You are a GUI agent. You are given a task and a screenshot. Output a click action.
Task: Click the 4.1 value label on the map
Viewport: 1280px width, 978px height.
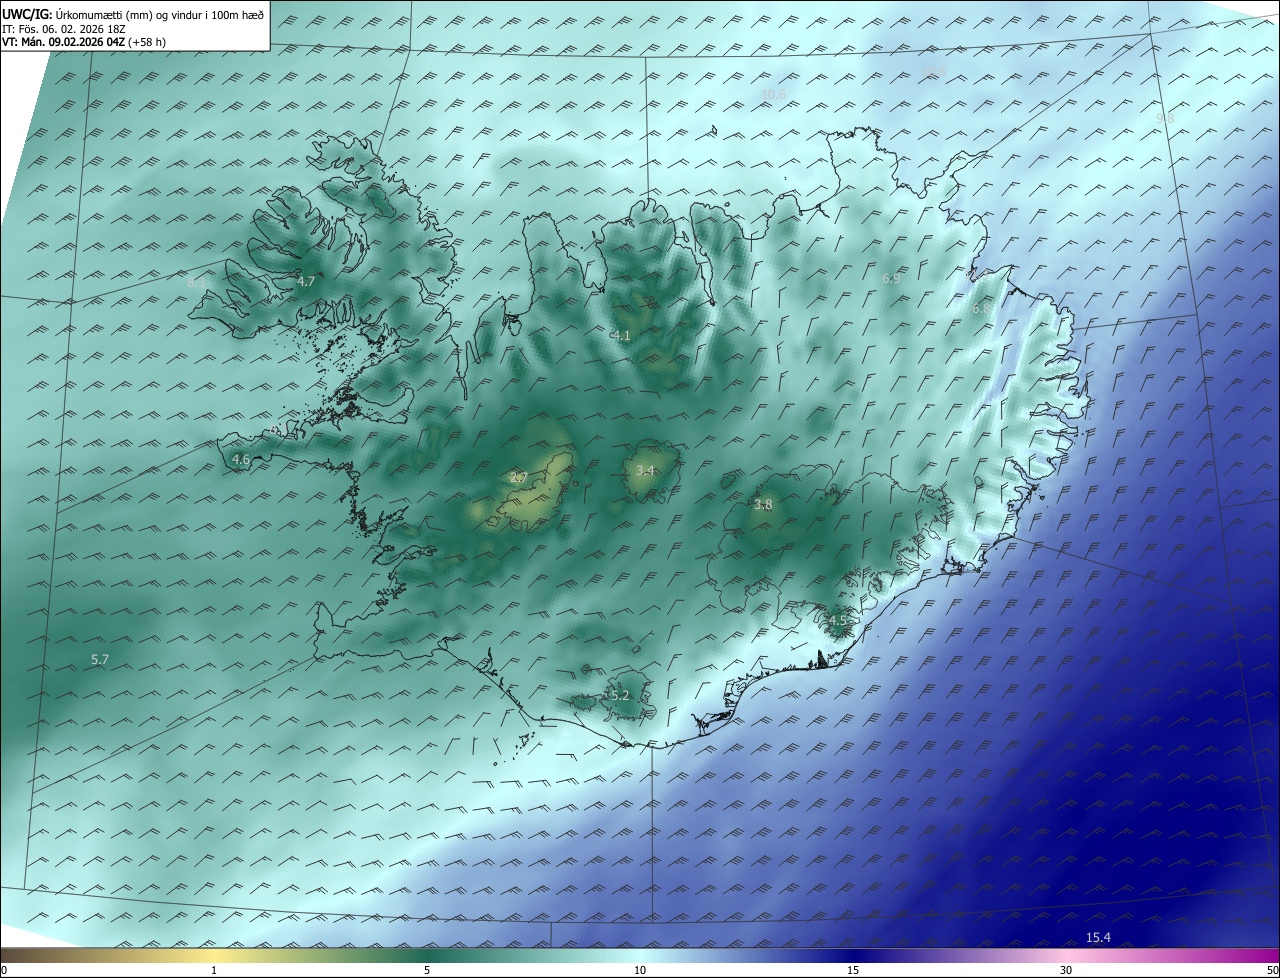(621, 336)
